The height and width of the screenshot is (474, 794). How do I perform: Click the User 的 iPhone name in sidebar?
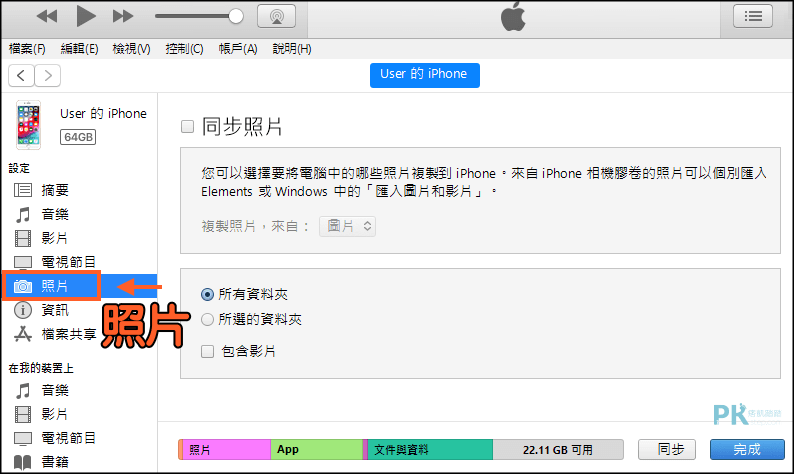coord(103,113)
